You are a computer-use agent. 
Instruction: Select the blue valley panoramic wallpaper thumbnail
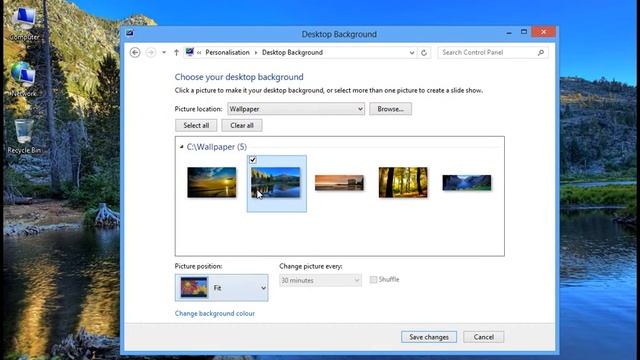[x=467, y=182]
